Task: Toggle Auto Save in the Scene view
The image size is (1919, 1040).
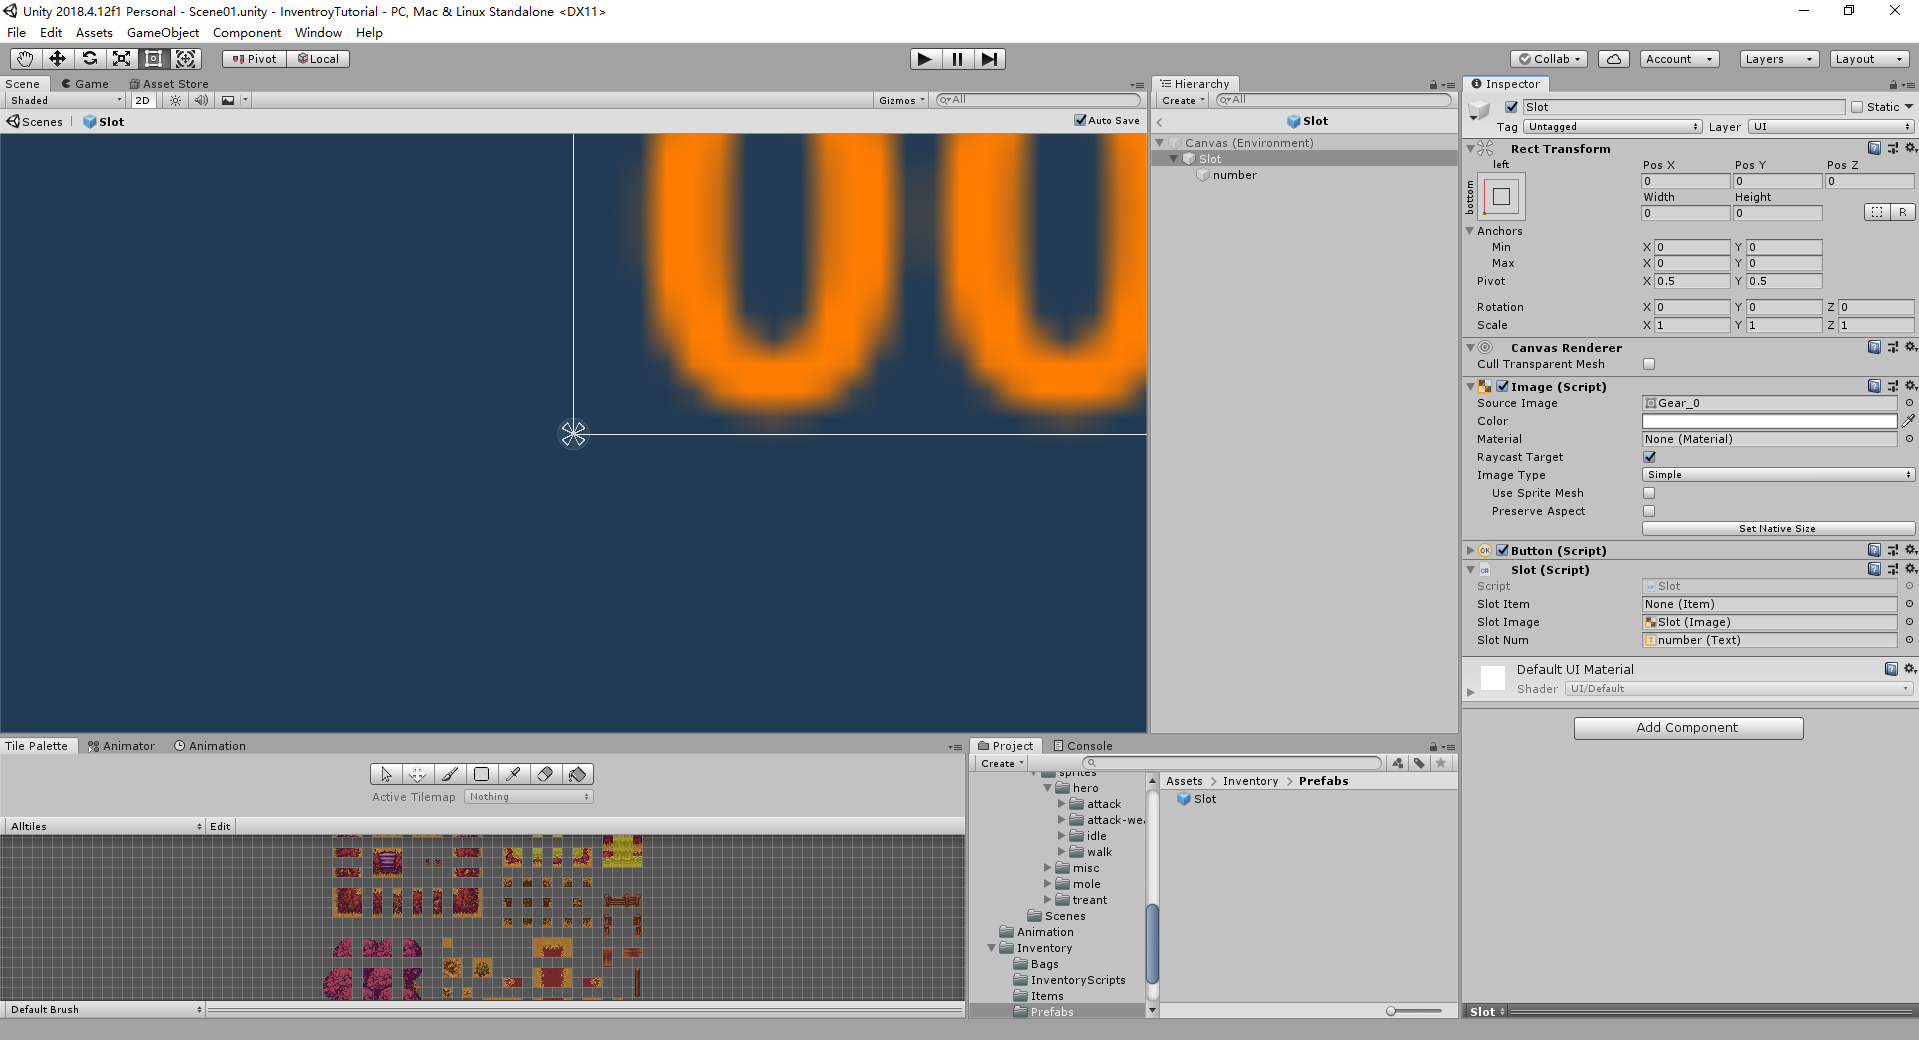Action: coord(1079,120)
